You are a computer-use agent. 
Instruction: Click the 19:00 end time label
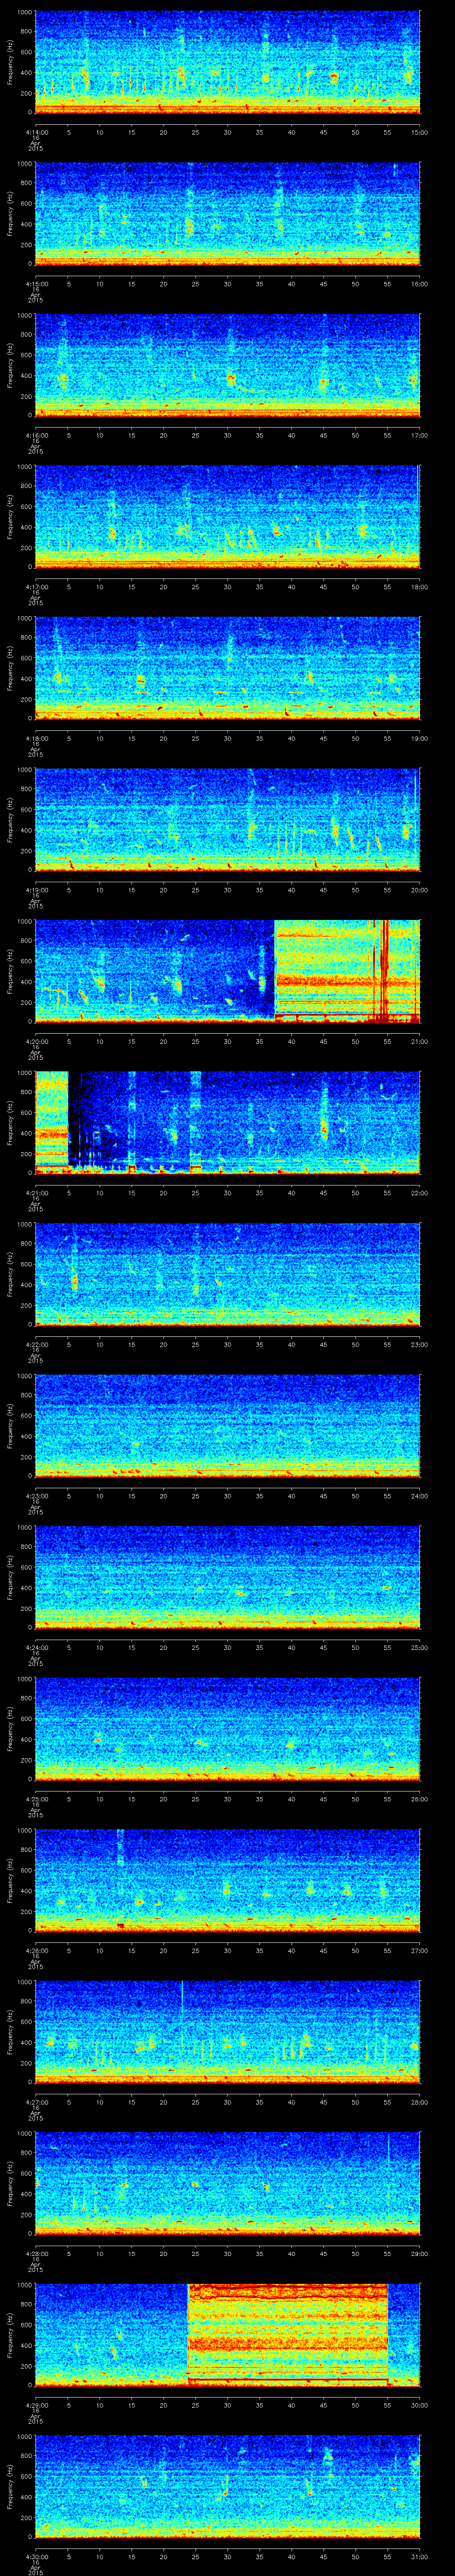click(419, 738)
